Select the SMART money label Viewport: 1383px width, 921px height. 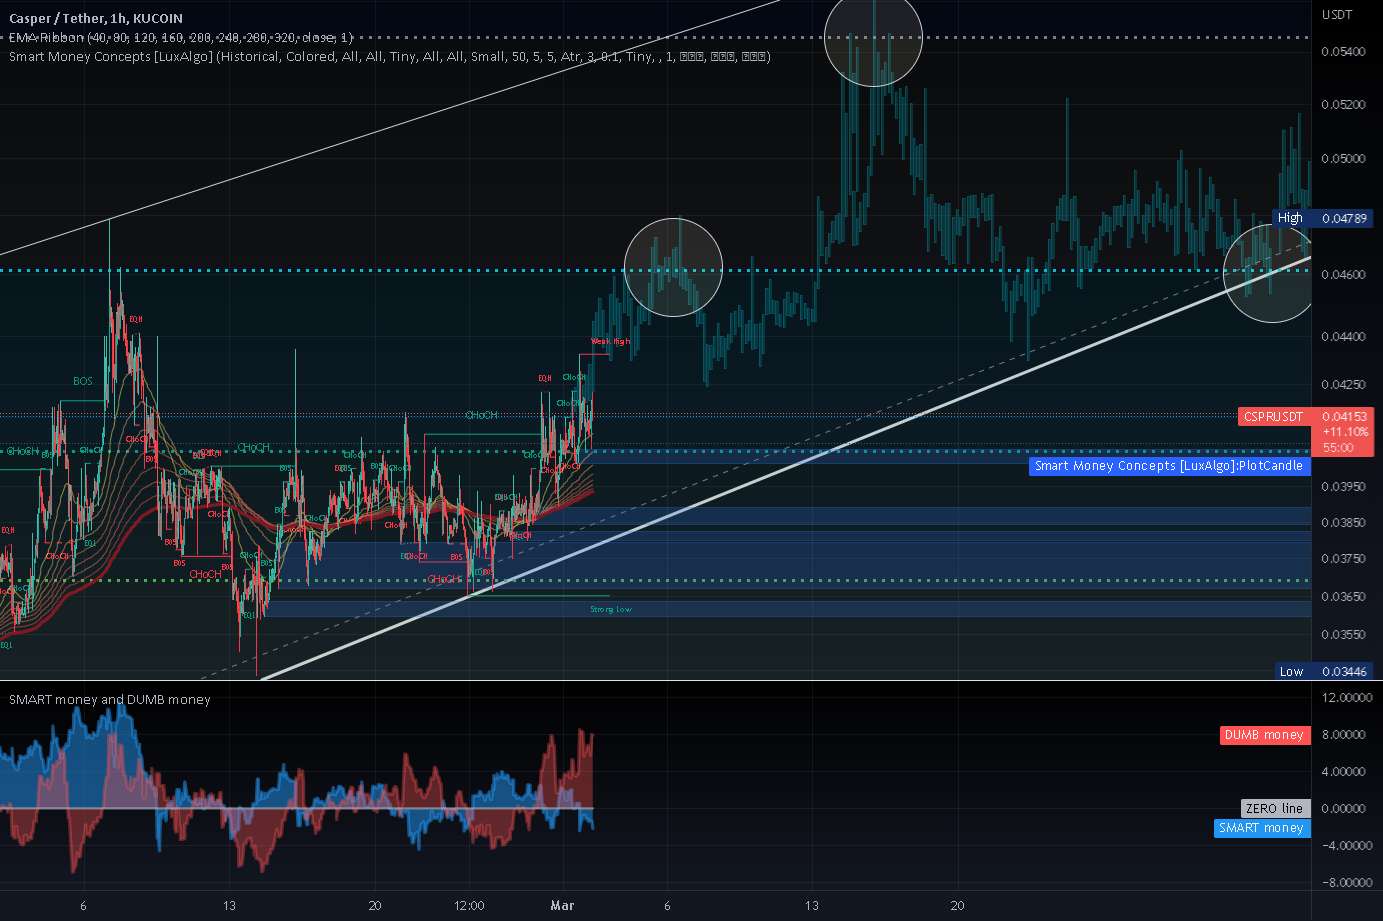(x=1262, y=828)
